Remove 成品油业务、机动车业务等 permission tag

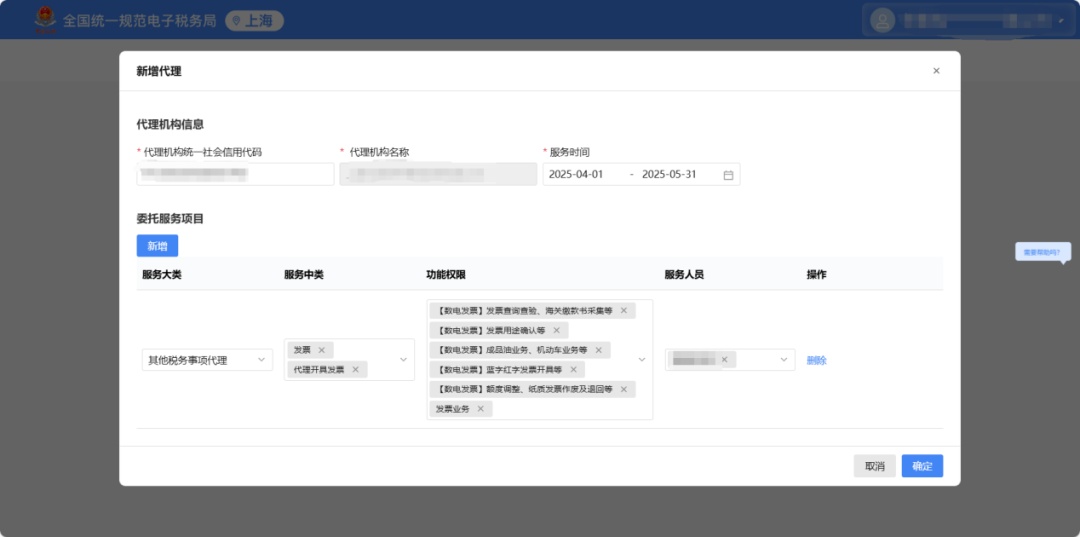(x=598, y=350)
